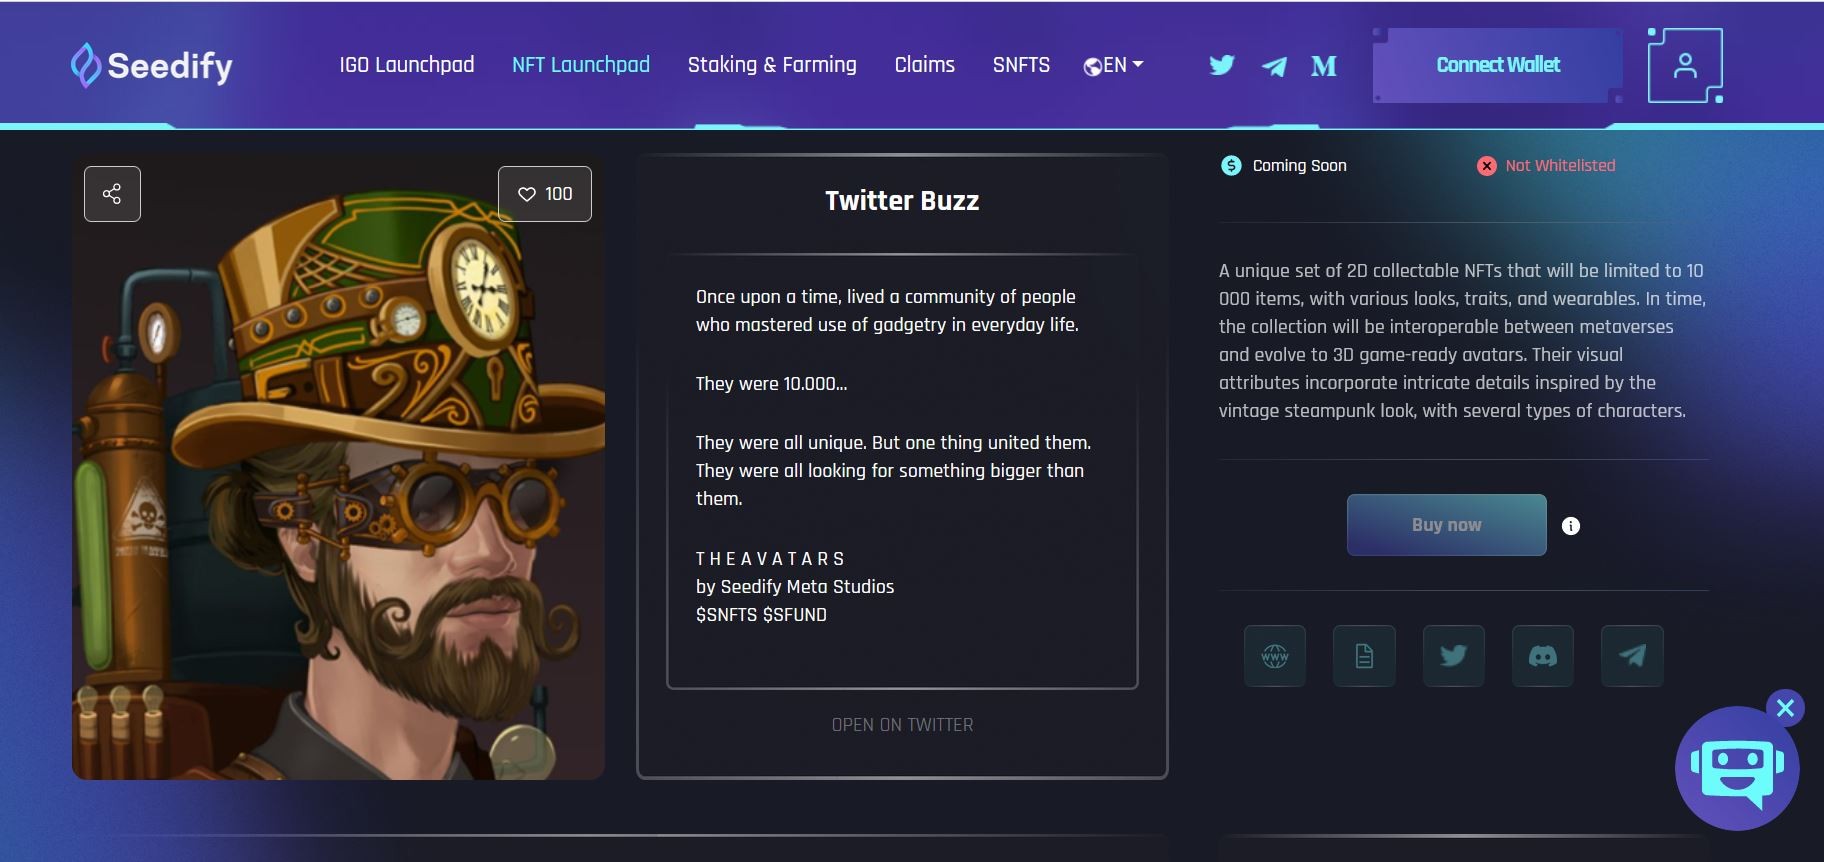Open the IGO Launchpad page

(x=407, y=65)
